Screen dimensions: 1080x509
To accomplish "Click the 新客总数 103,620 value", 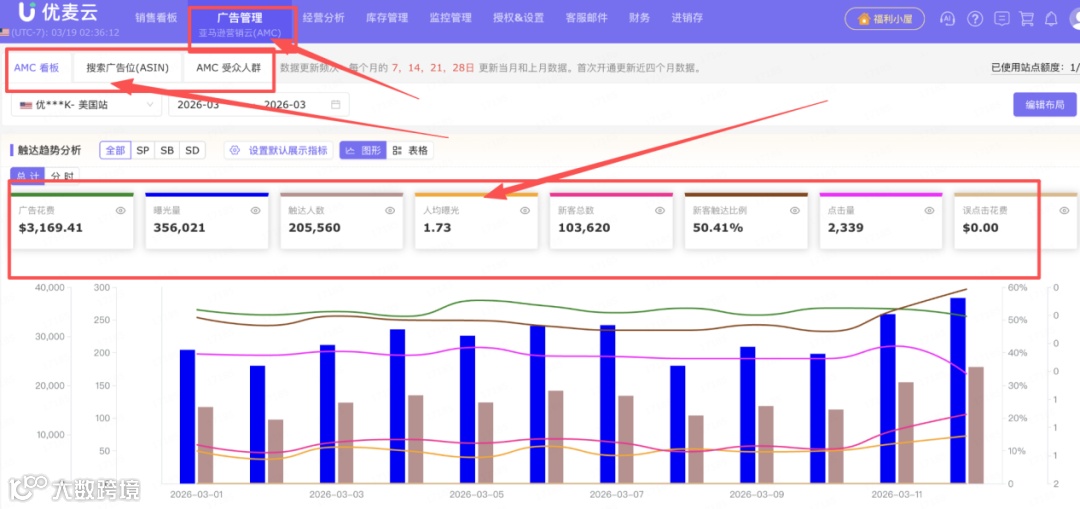I will pyautogui.click(x=585, y=227).
